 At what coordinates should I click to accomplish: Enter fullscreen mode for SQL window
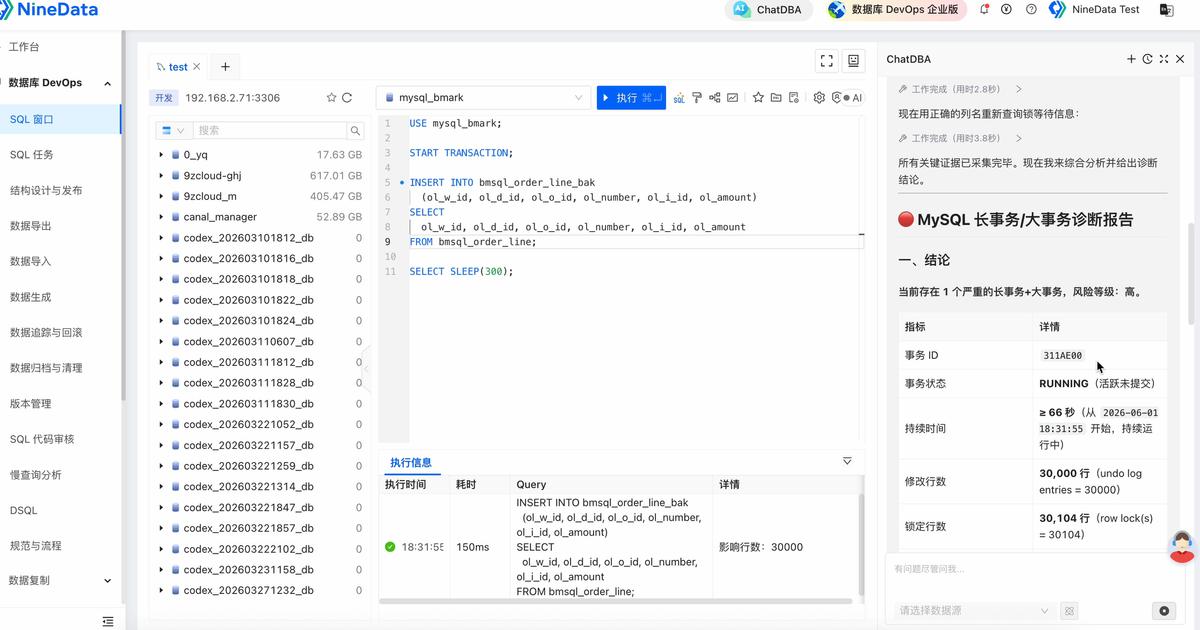pos(827,61)
